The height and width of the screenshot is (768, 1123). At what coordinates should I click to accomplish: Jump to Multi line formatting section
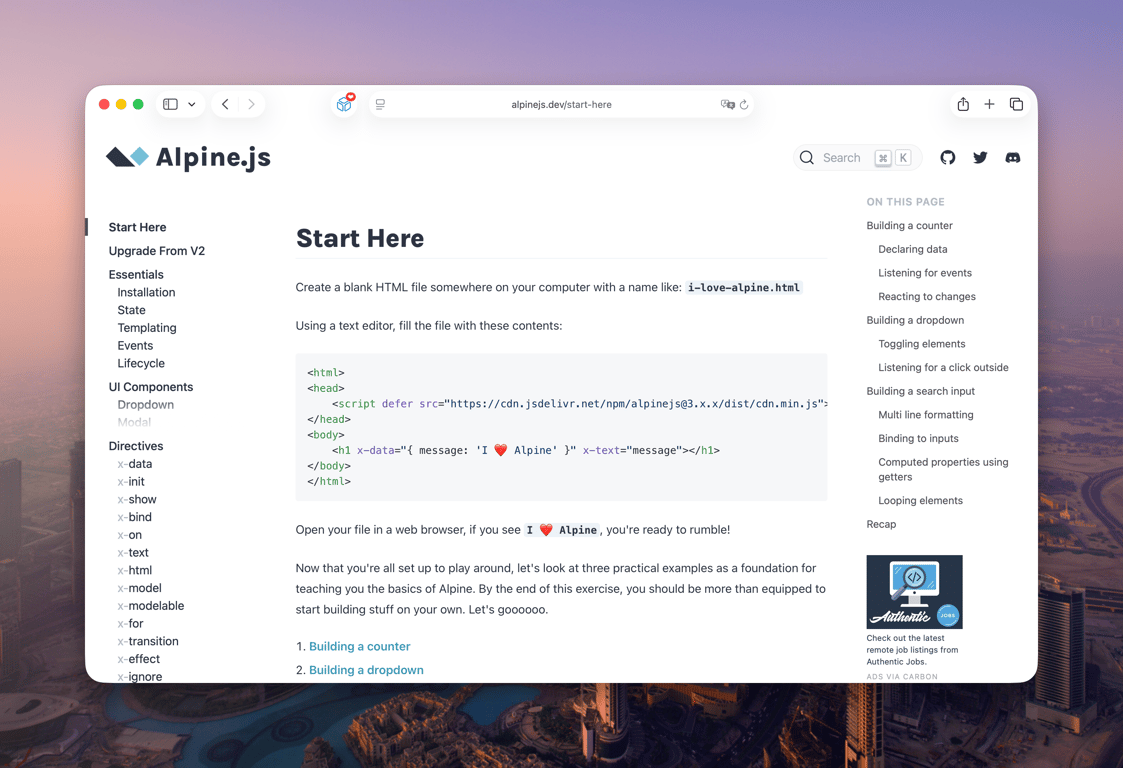[x=925, y=415]
